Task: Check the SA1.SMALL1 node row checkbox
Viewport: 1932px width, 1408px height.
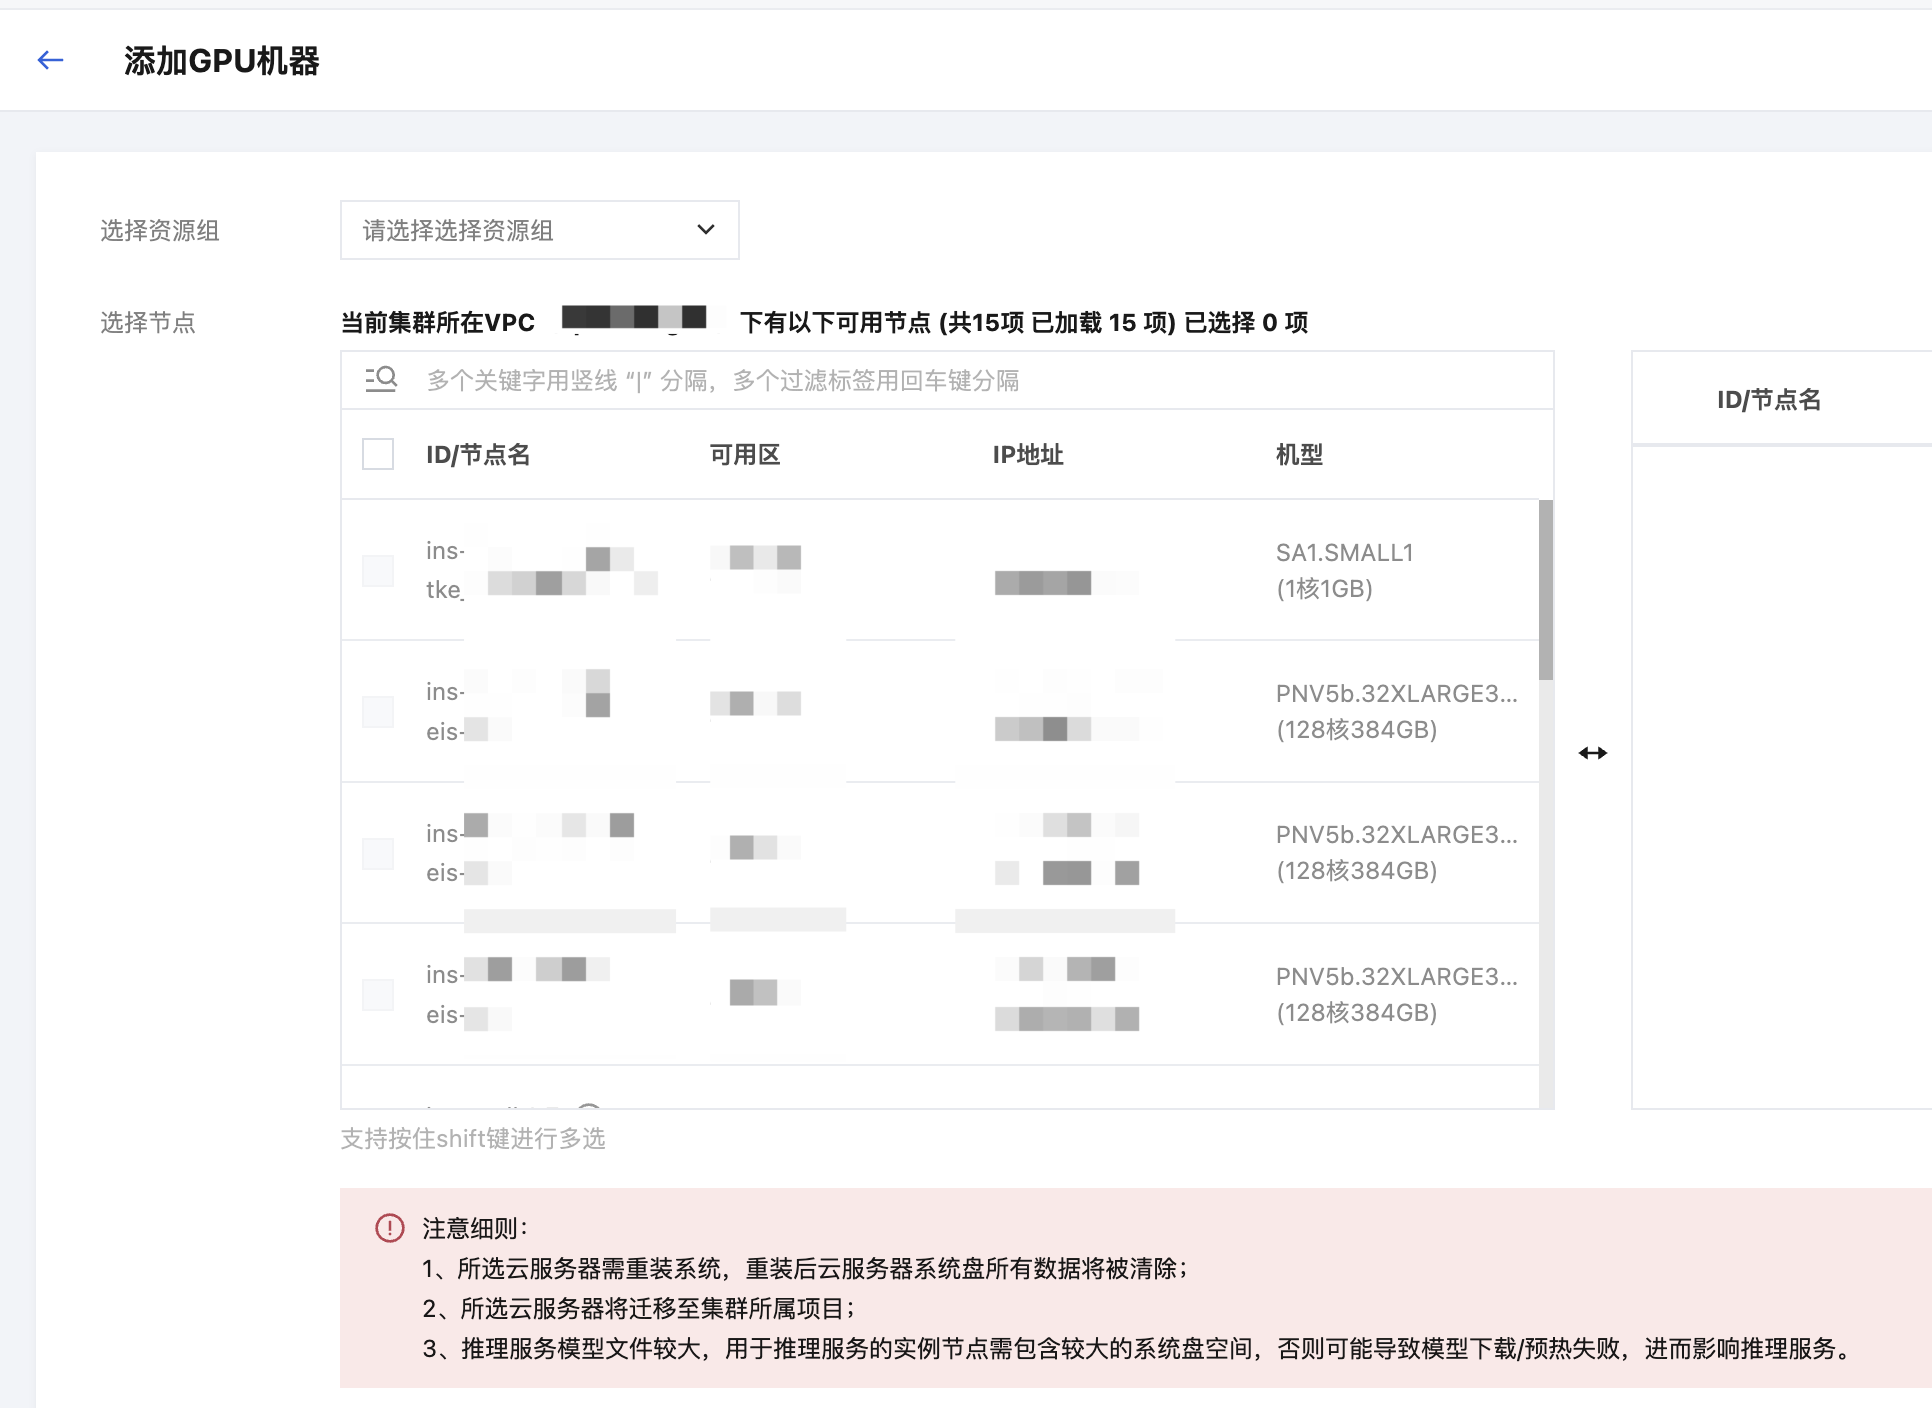Action: [x=378, y=571]
